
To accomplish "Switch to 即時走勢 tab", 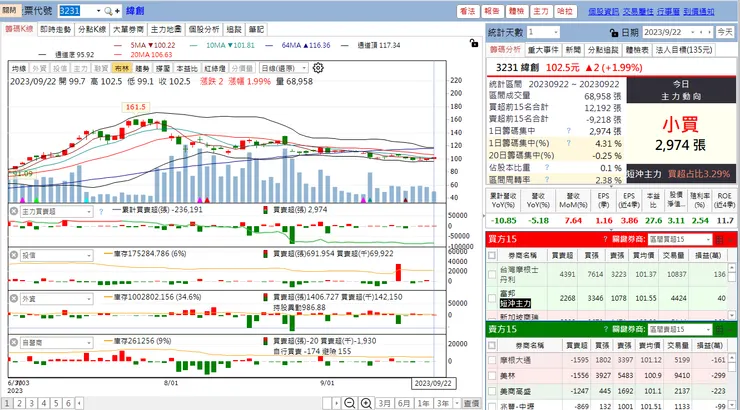I will (55, 29).
